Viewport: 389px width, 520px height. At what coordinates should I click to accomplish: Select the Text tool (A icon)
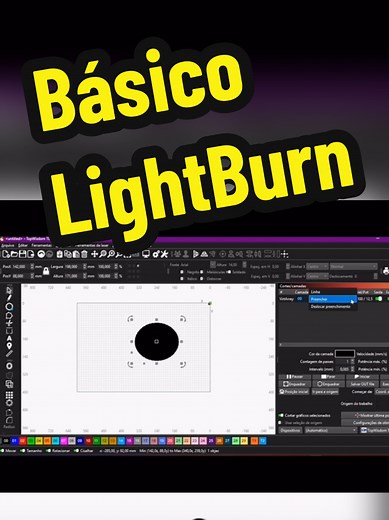pos(9,338)
